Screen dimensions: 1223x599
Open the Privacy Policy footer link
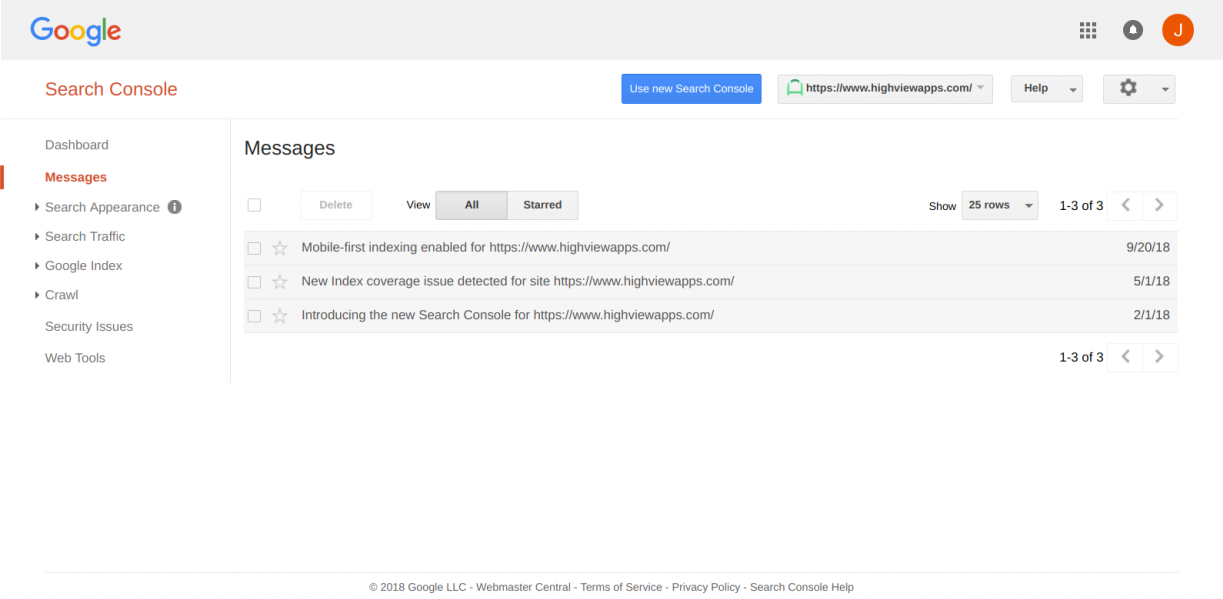tap(706, 587)
